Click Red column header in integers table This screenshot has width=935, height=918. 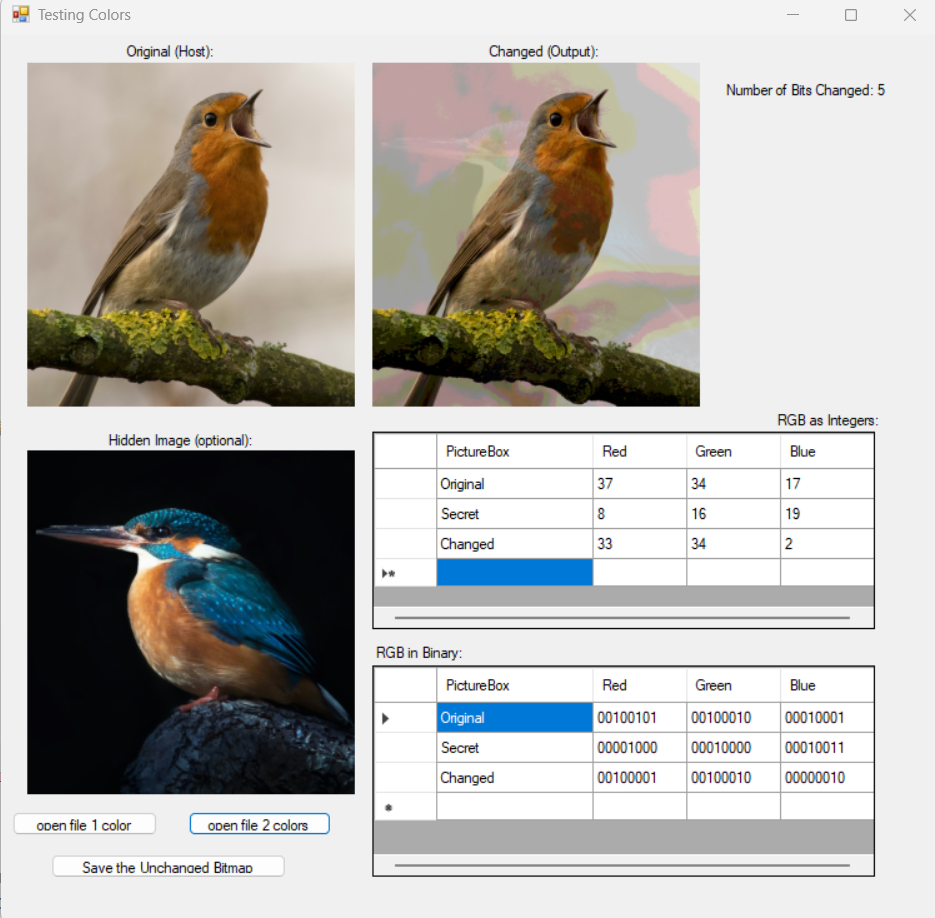coord(638,451)
